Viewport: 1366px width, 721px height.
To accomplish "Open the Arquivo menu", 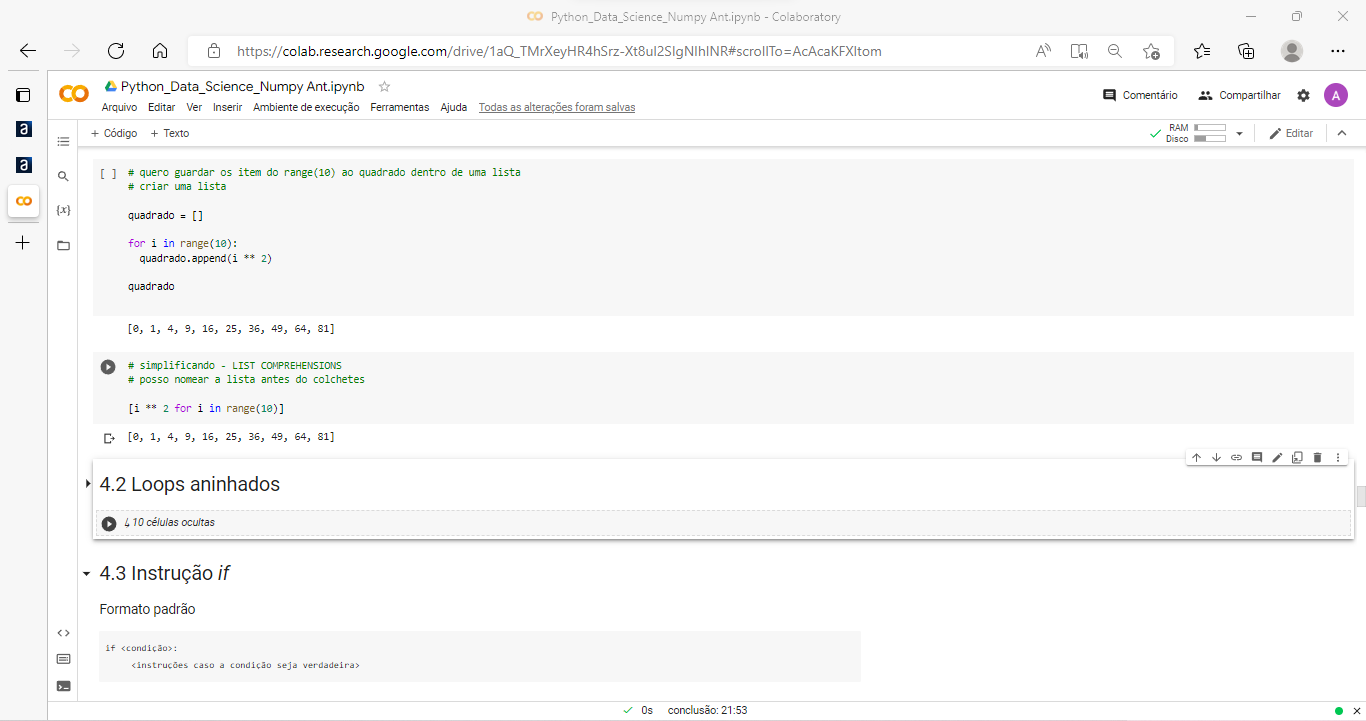I will (x=119, y=107).
